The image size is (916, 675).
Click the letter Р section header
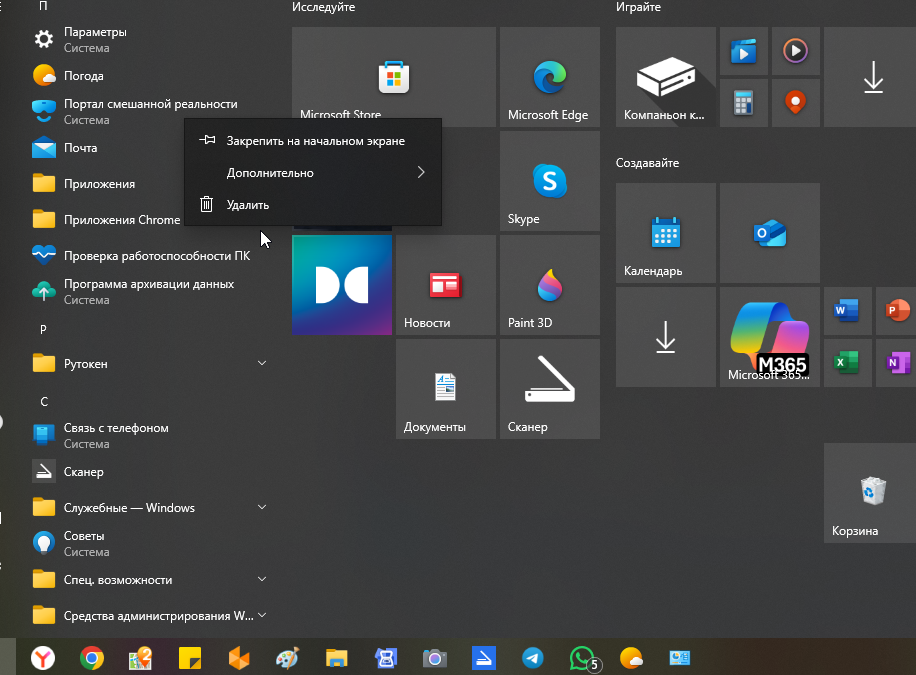click(43, 329)
